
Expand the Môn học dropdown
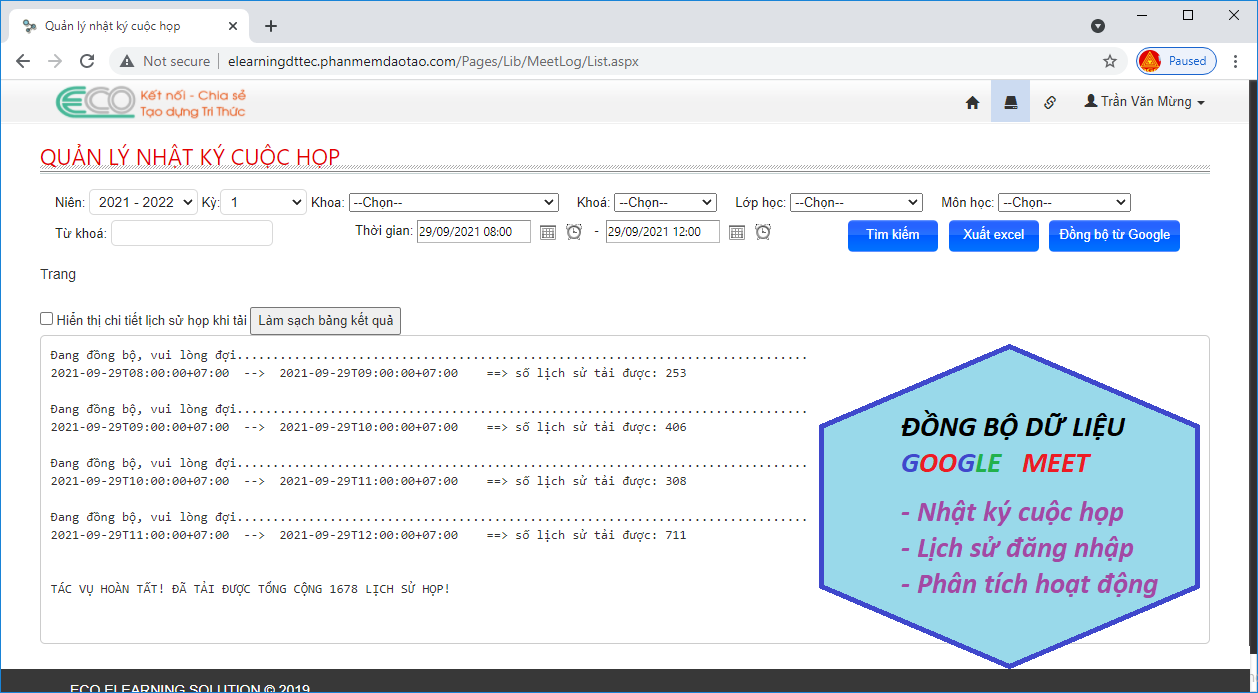pos(1064,202)
